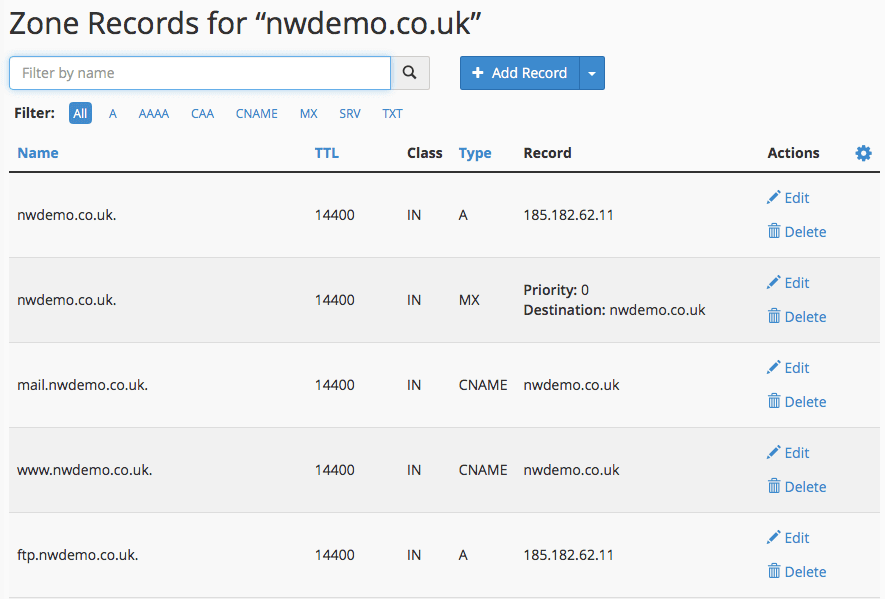Click the magnifying glass search icon
The image size is (885, 599).
click(410, 73)
